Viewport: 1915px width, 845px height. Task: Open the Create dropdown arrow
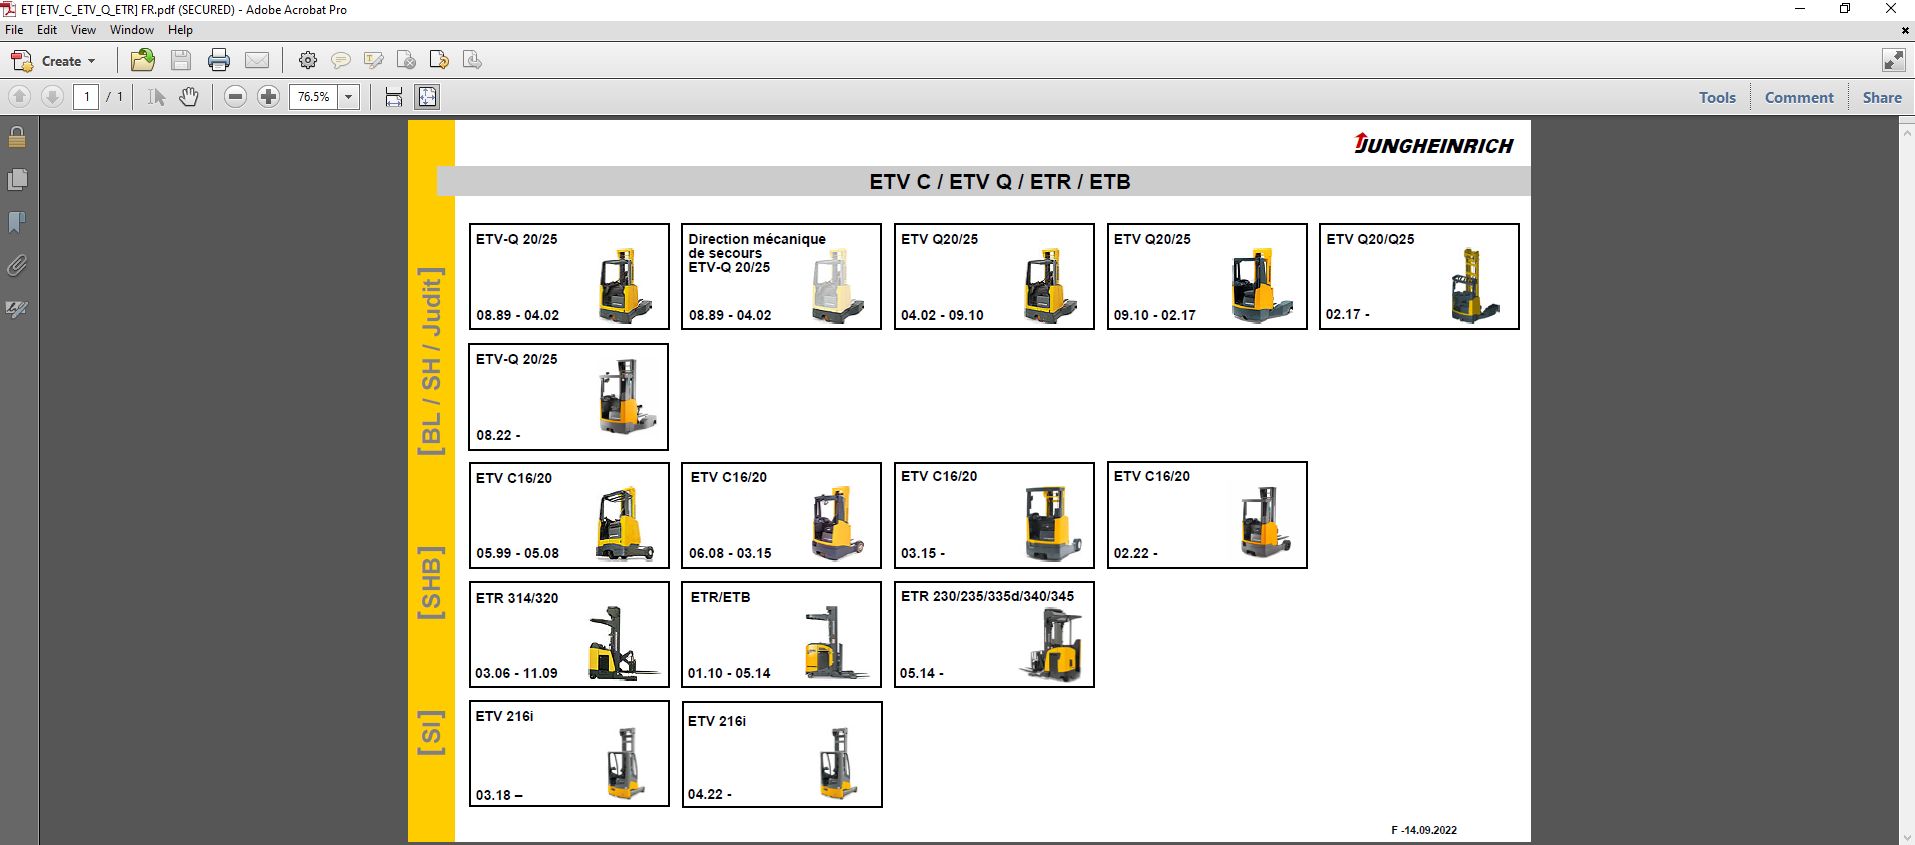(92, 61)
